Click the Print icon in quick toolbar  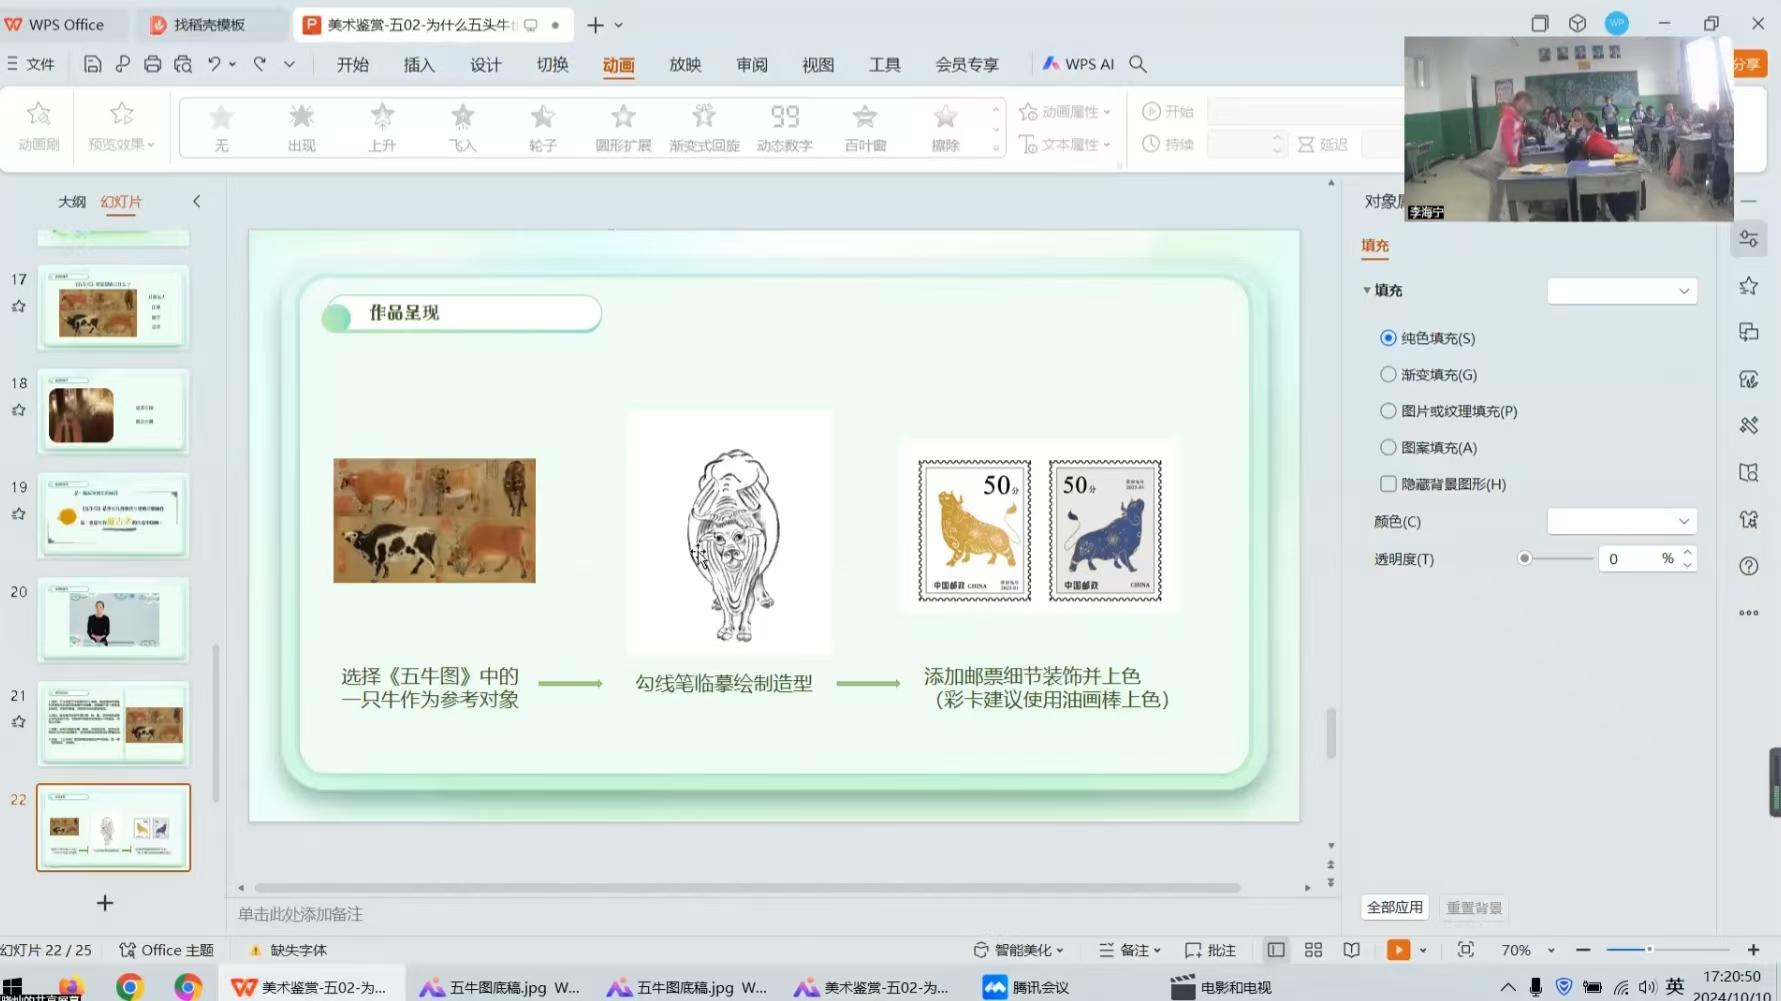[x=152, y=64]
